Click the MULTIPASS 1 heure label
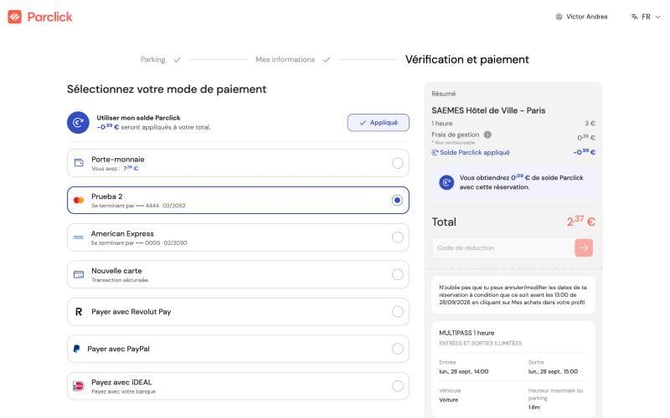The width and height of the screenshot is (670, 418). coord(467,333)
